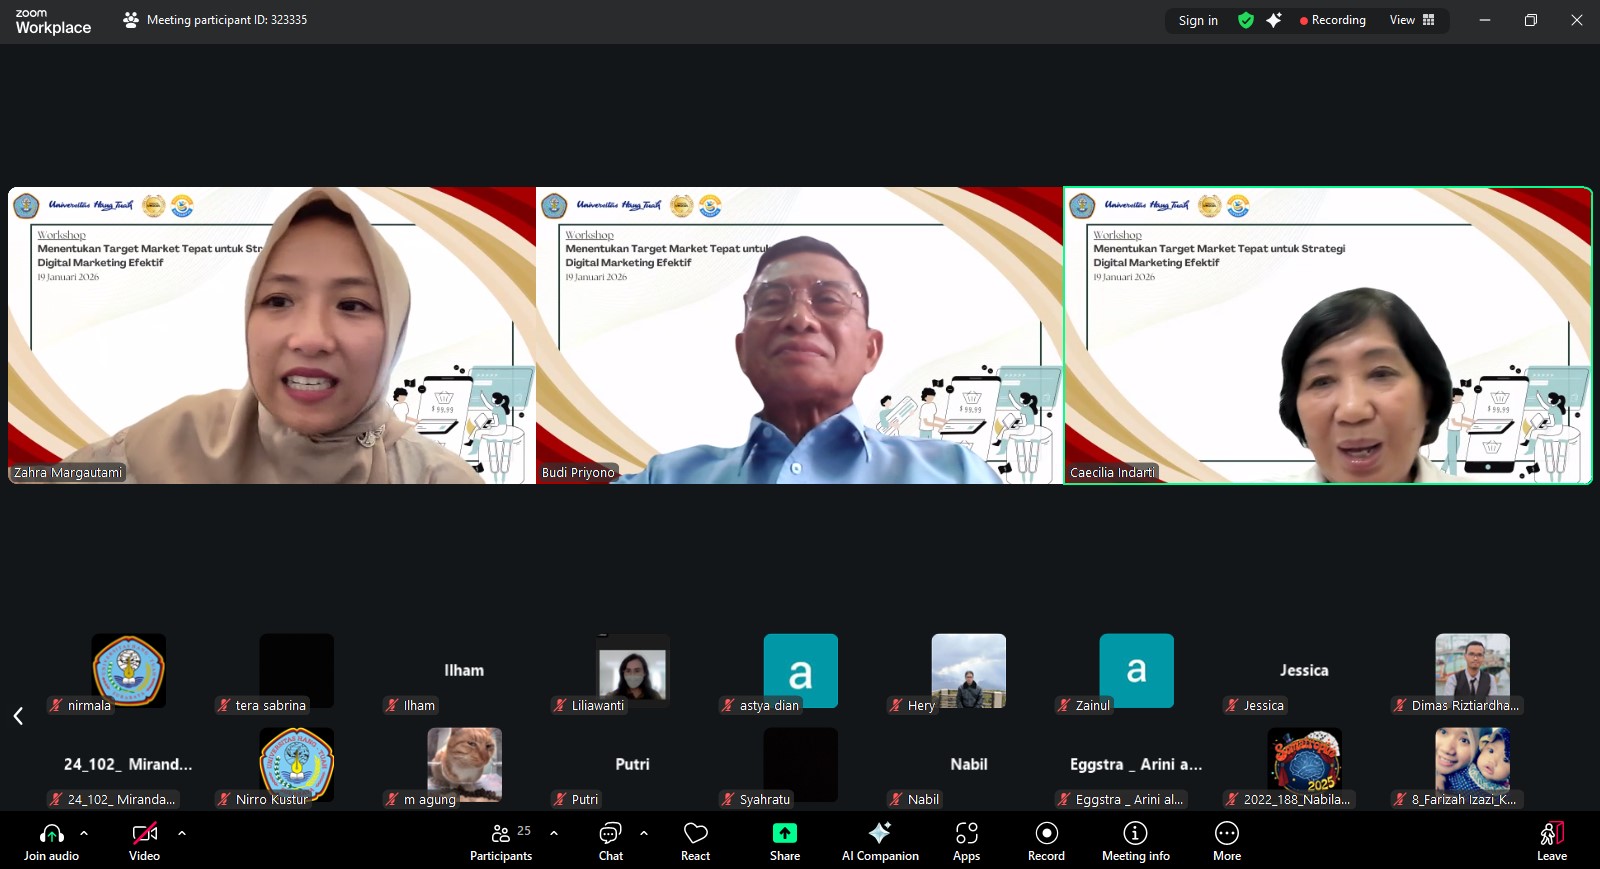
Task: Go to previous page of participant thumbnails
Action: coord(18,716)
